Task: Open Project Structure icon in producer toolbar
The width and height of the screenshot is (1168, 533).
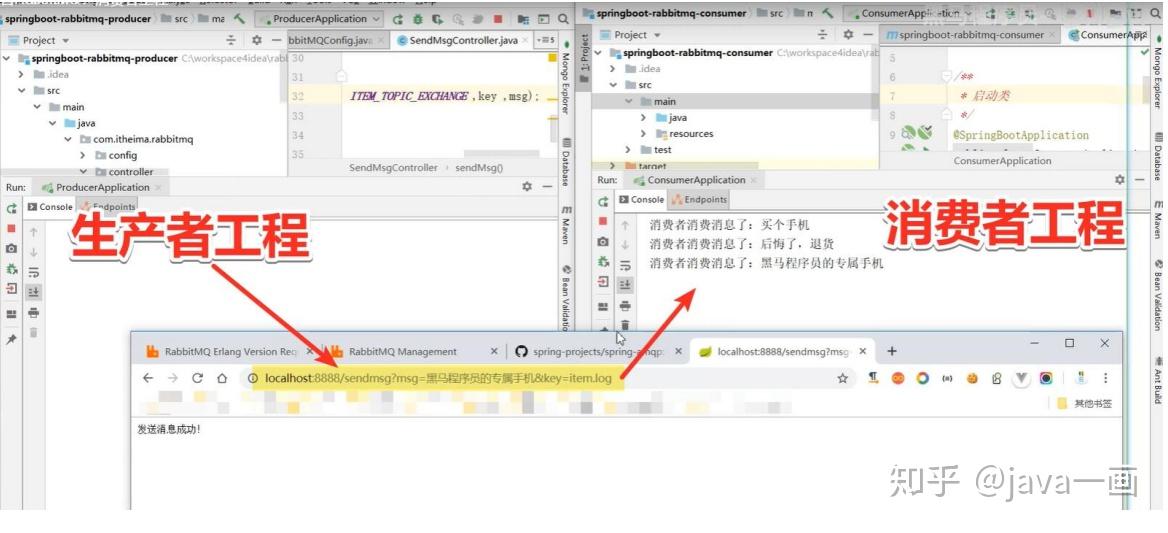Action: pyautogui.click(x=524, y=19)
